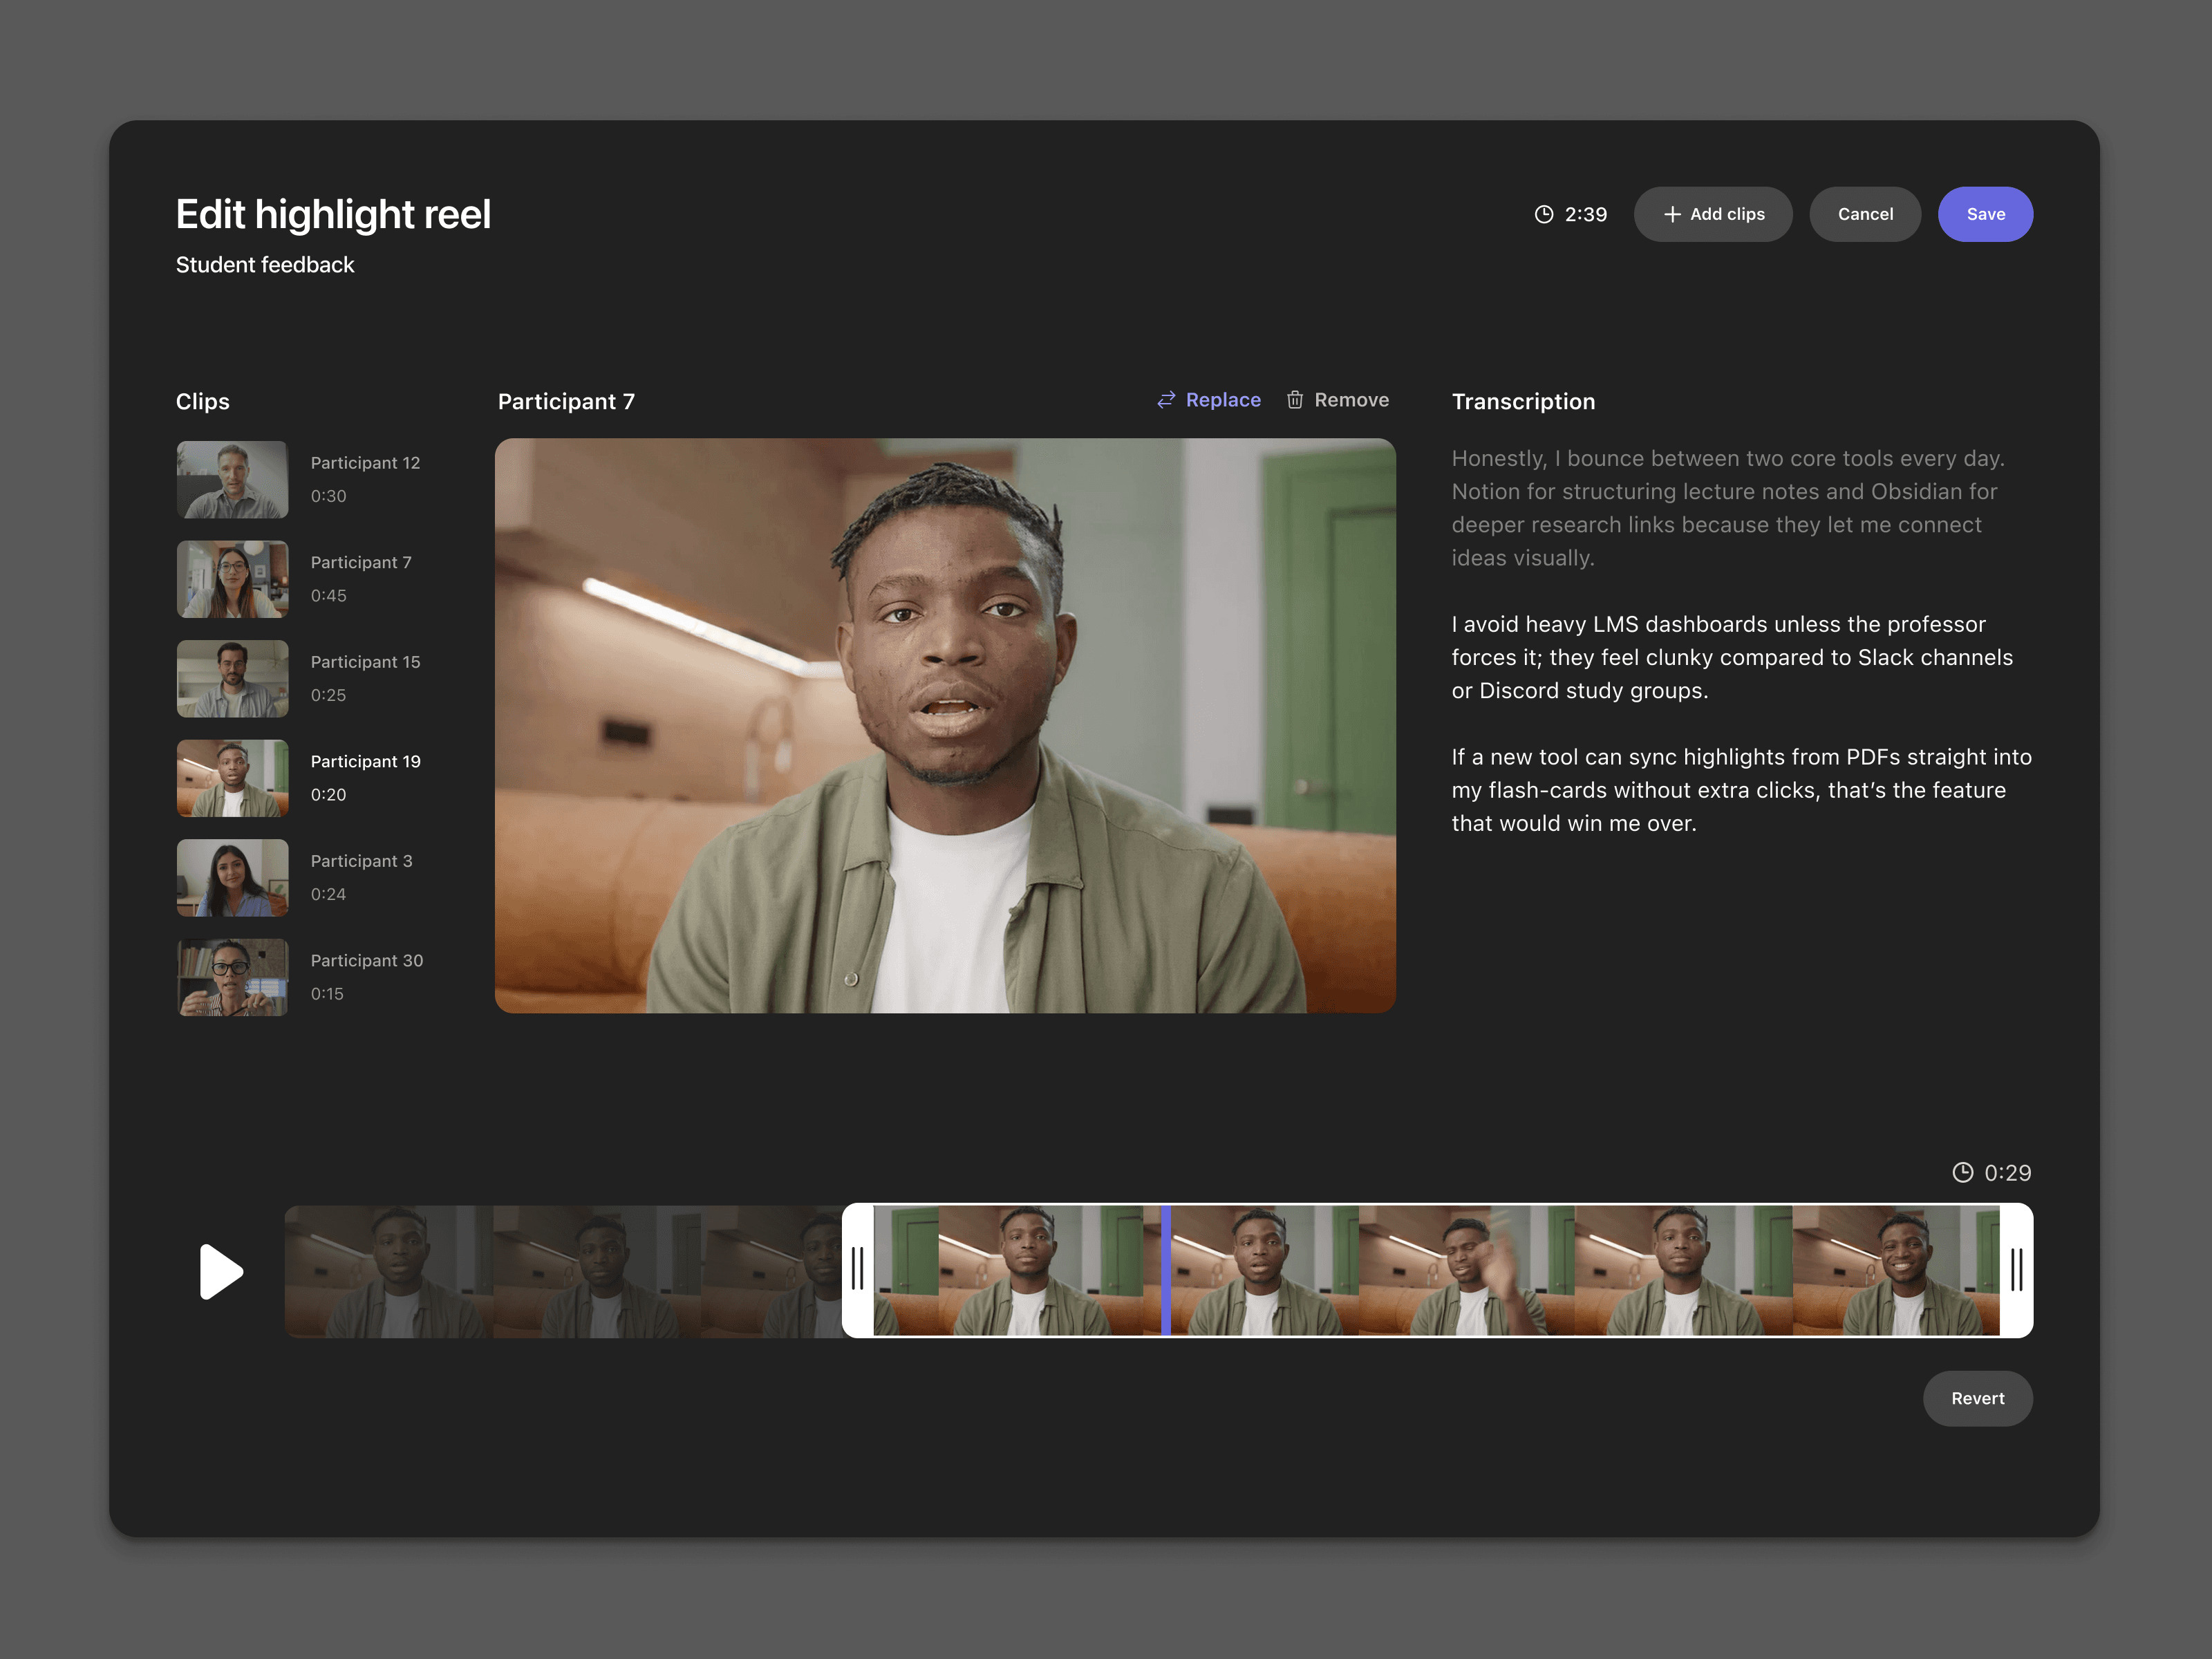Click the clock icon beside 0:29
Image resolution: width=2212 pixels, height=1659 pixels.
[1962, 1172]
